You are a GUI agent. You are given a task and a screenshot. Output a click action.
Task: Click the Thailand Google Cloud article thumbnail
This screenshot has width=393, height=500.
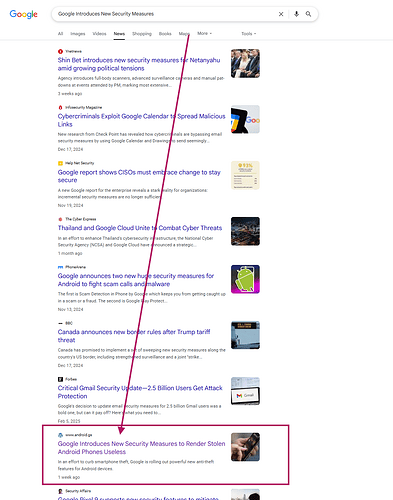tap(245, 231)
